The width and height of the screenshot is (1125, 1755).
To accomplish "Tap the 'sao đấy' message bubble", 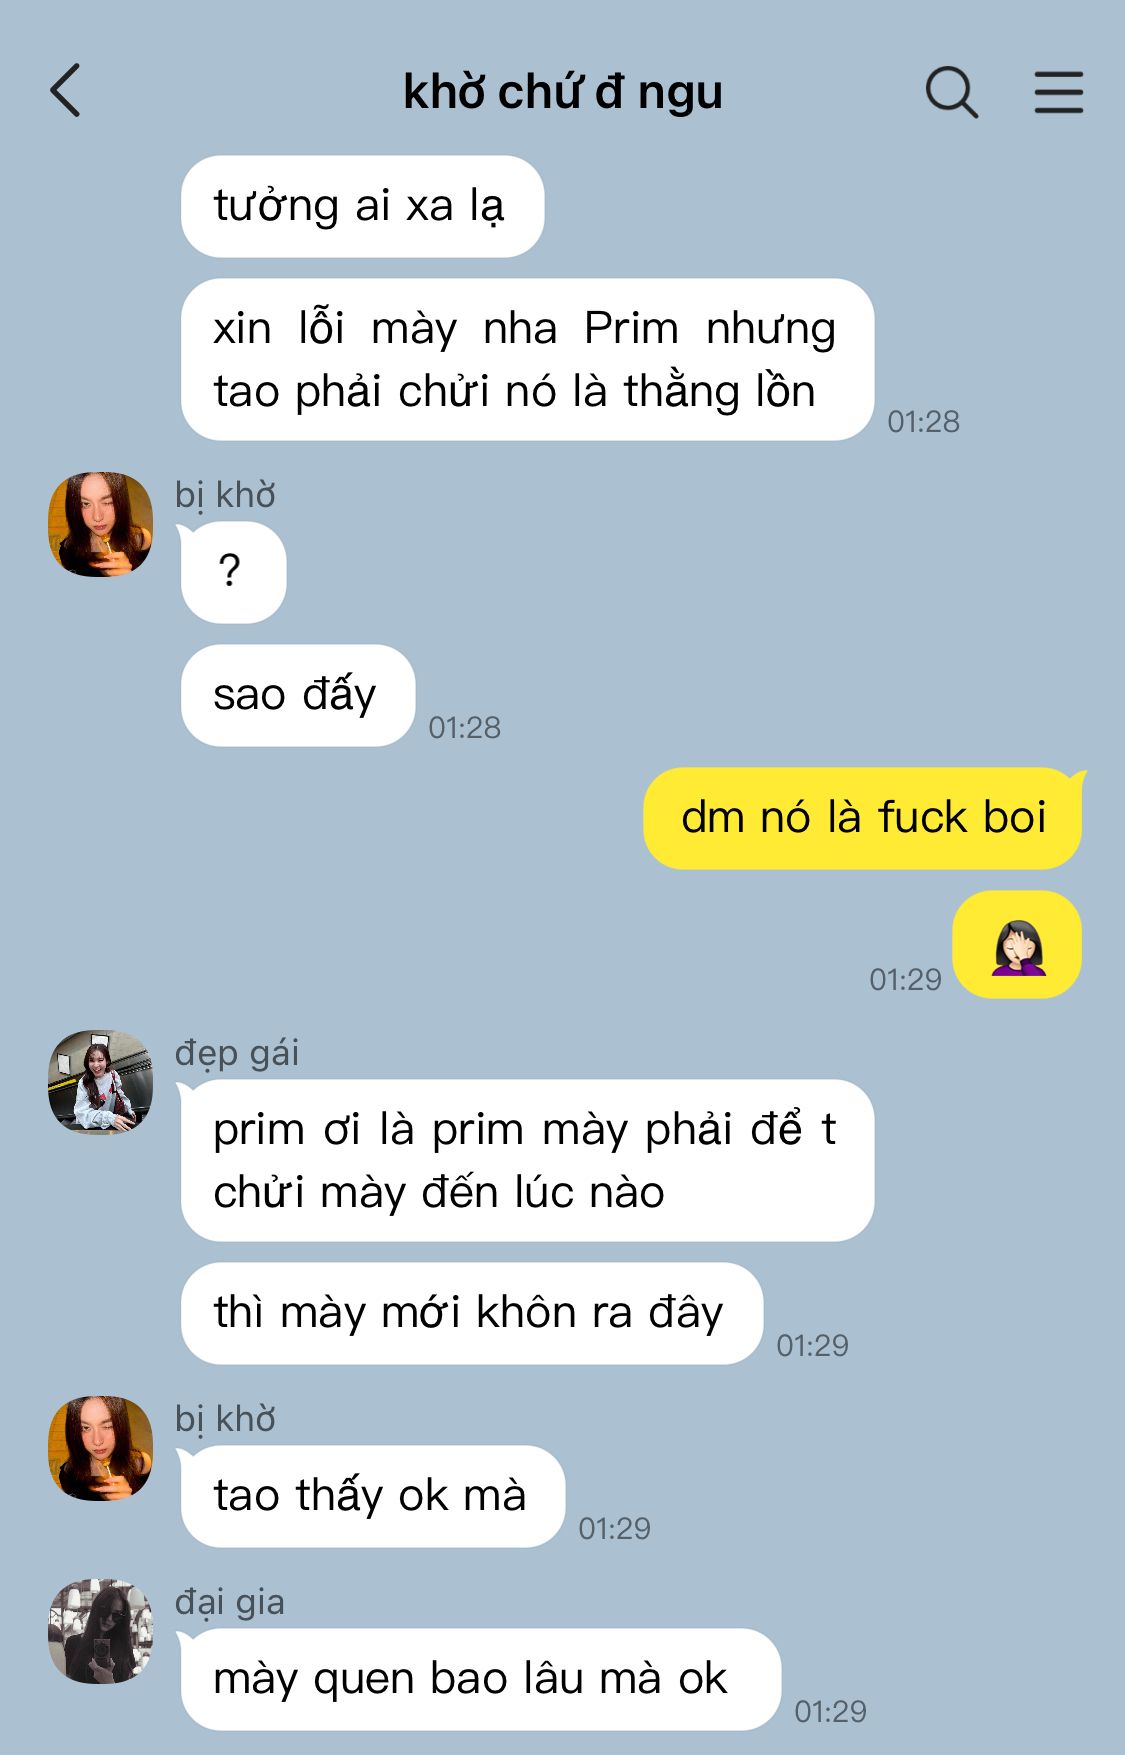I will pos(298,696).
